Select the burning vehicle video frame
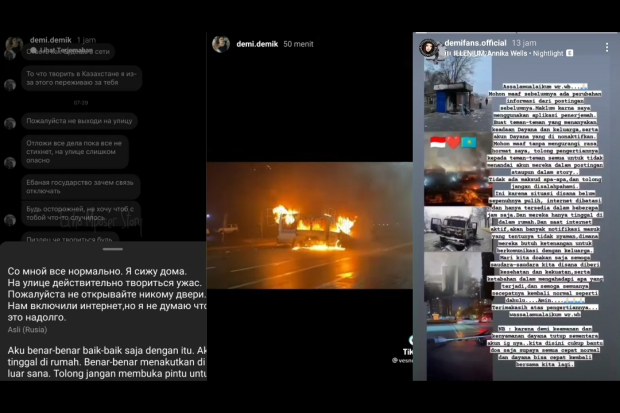The image size is (620, 413). point(310,225)
